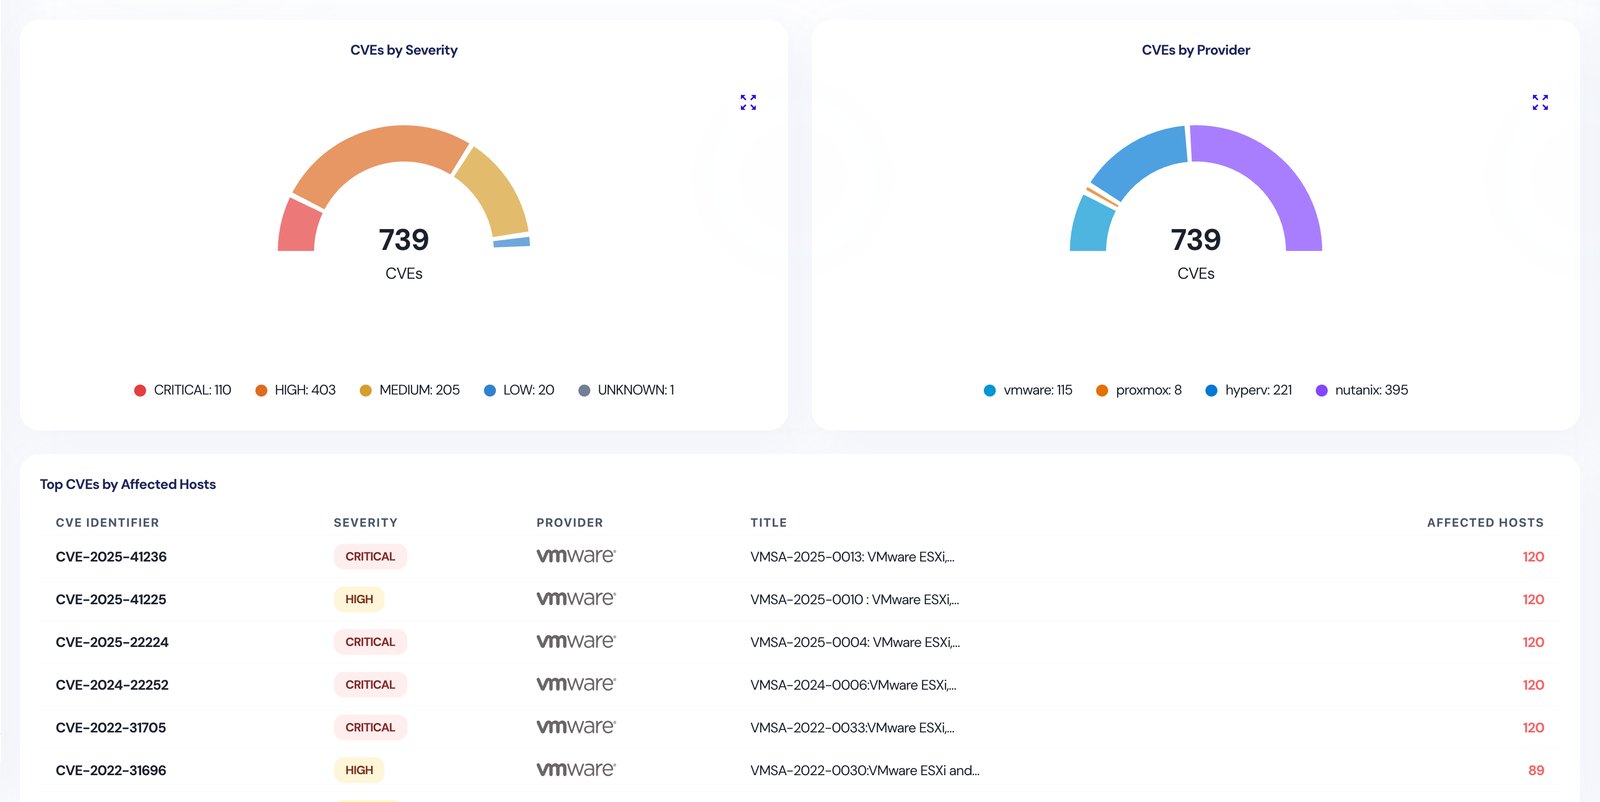Open CVE-2025-41236 details
This screenshot has width=1600, height=802.
click(111, 557)
